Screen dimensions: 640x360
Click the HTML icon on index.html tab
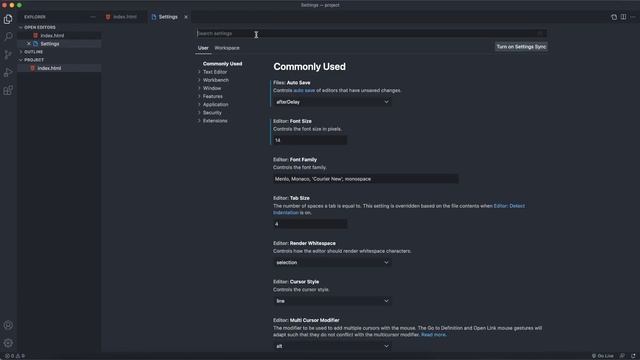point(108,17)
